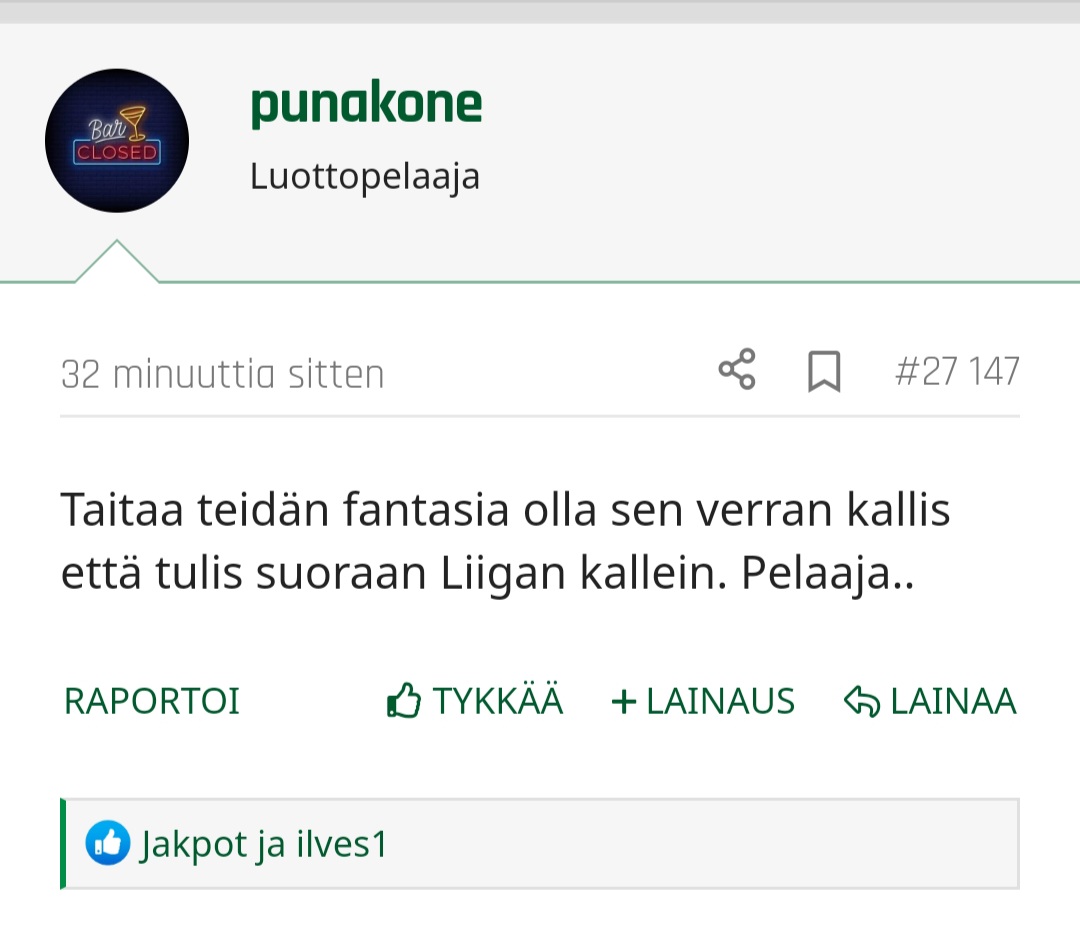The height and width of the screenshot is (932, 1080).
Task: Add post to multi-quote with LAINAUS
Action: (x=720, y=701)
